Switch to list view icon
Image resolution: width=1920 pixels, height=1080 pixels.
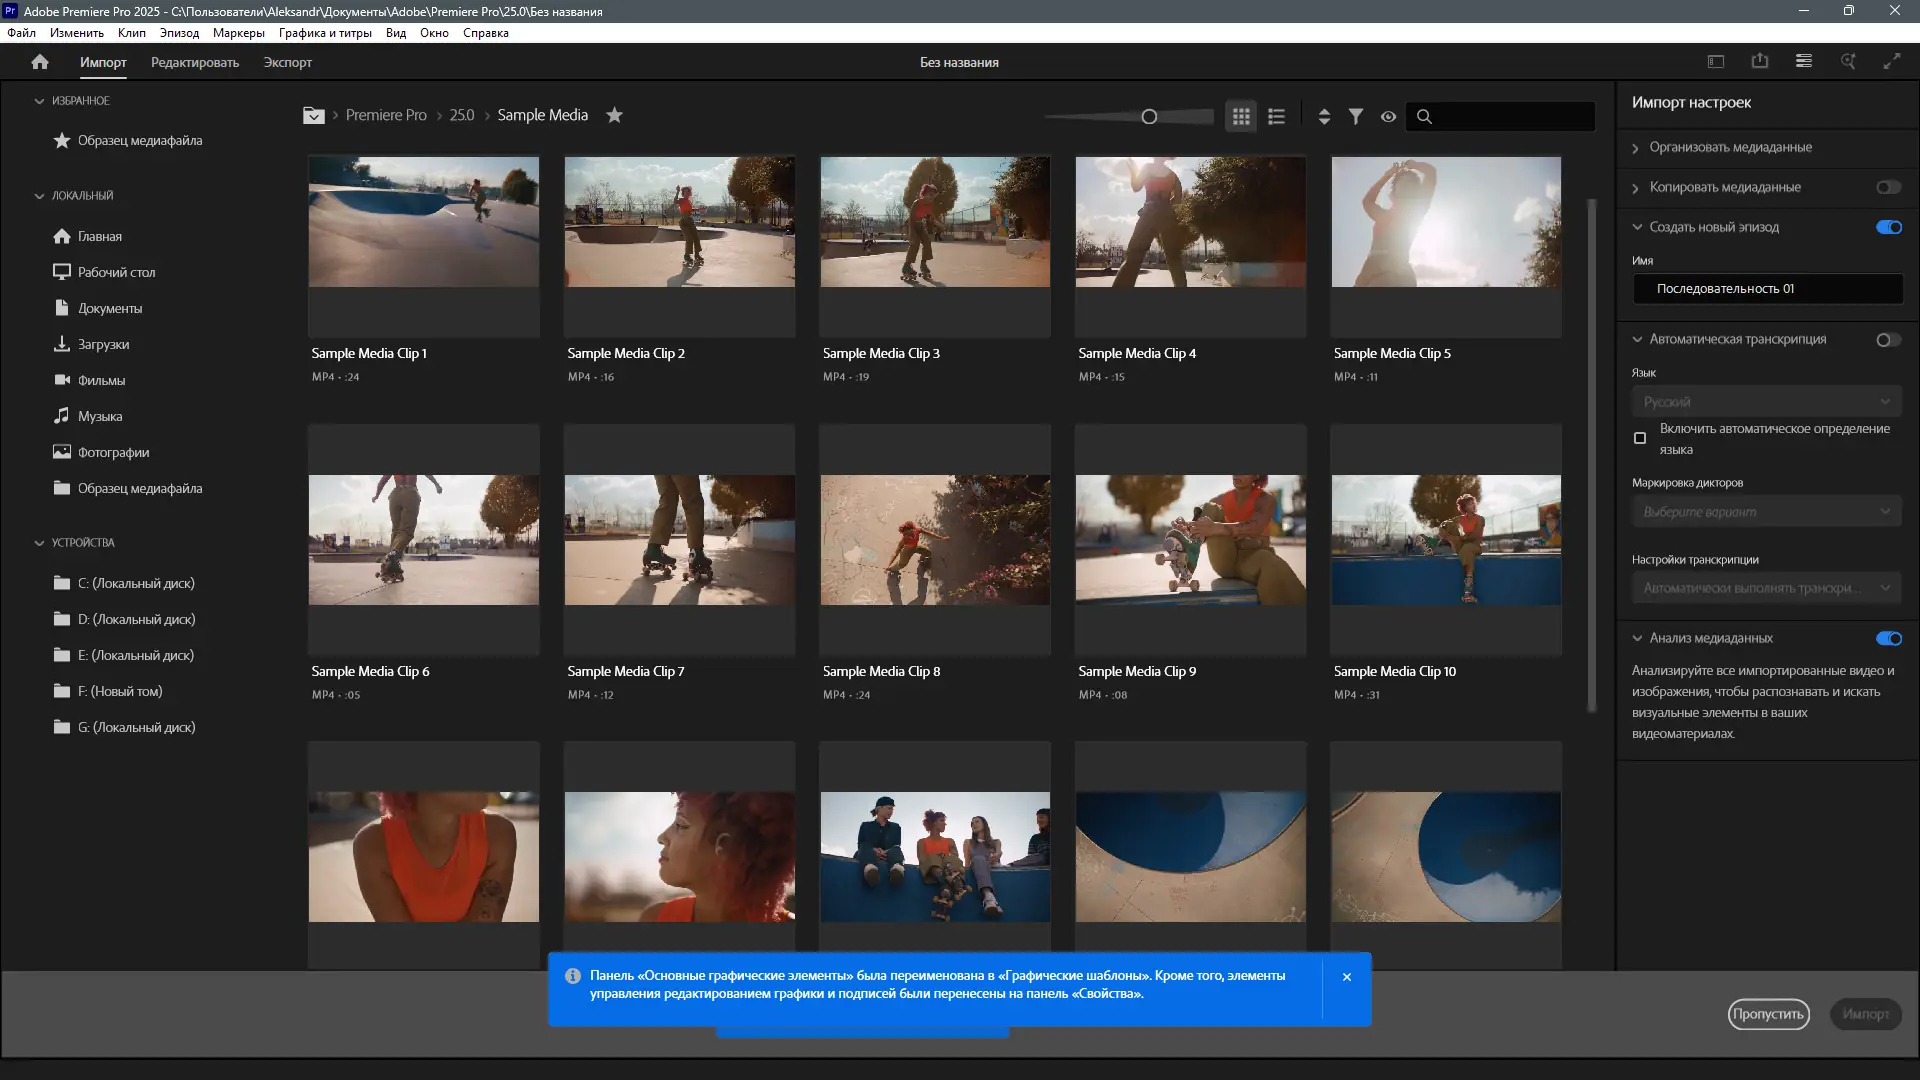[1276, 116]
